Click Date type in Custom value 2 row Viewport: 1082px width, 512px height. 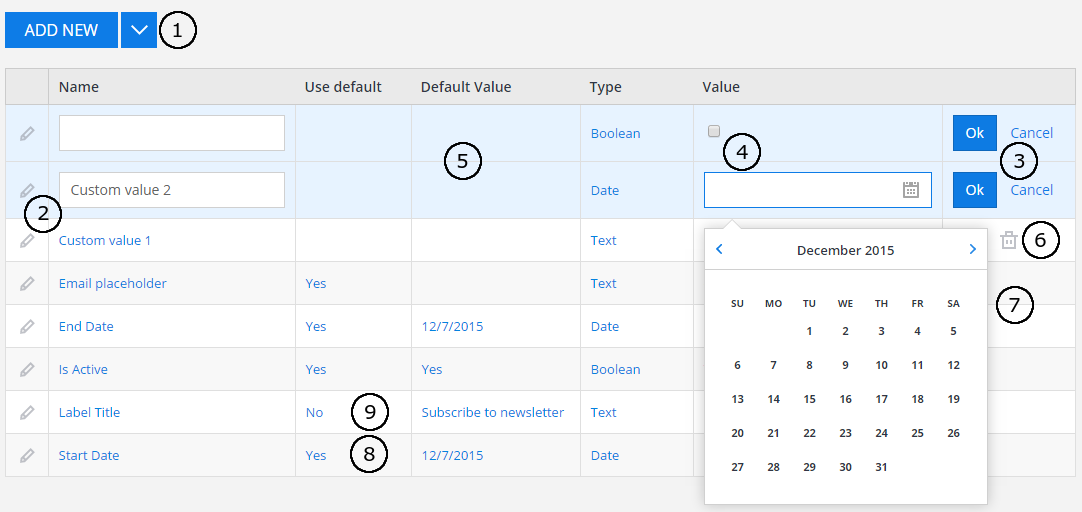605,190
